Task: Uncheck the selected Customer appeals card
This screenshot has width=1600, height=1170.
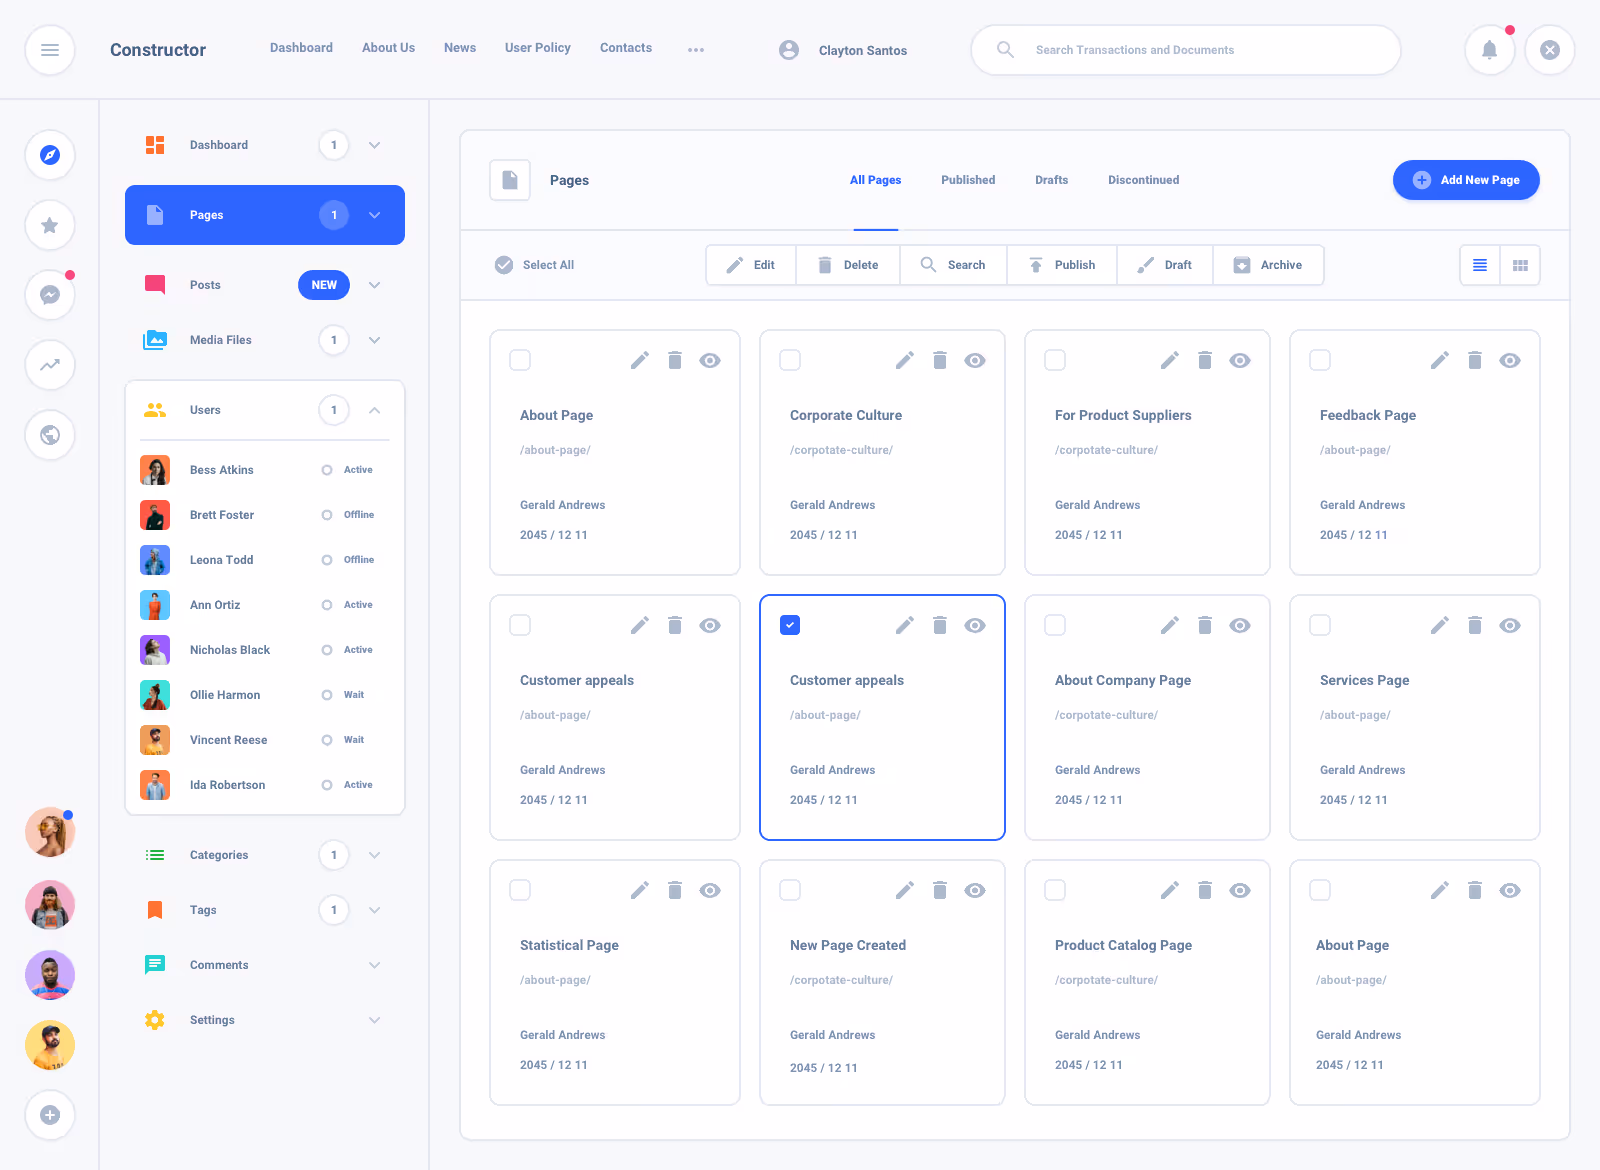Action: pyautogui.click(x=790, y=625)
